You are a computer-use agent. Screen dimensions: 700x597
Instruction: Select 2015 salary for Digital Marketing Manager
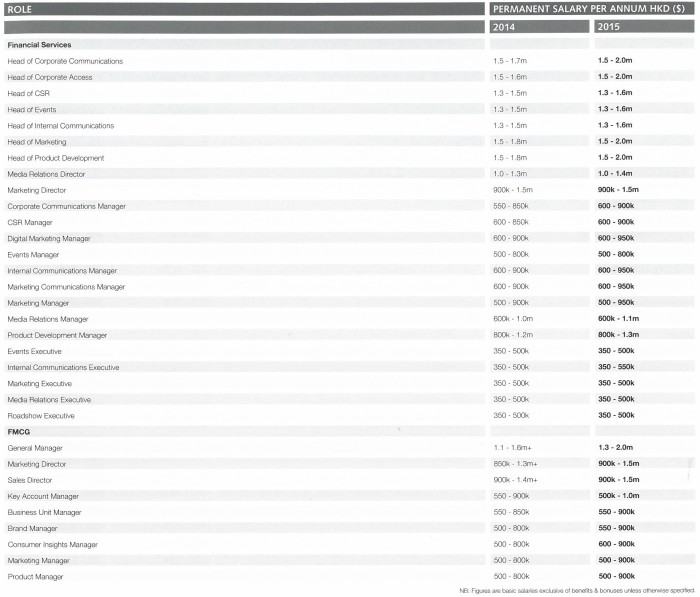[616, 238]
